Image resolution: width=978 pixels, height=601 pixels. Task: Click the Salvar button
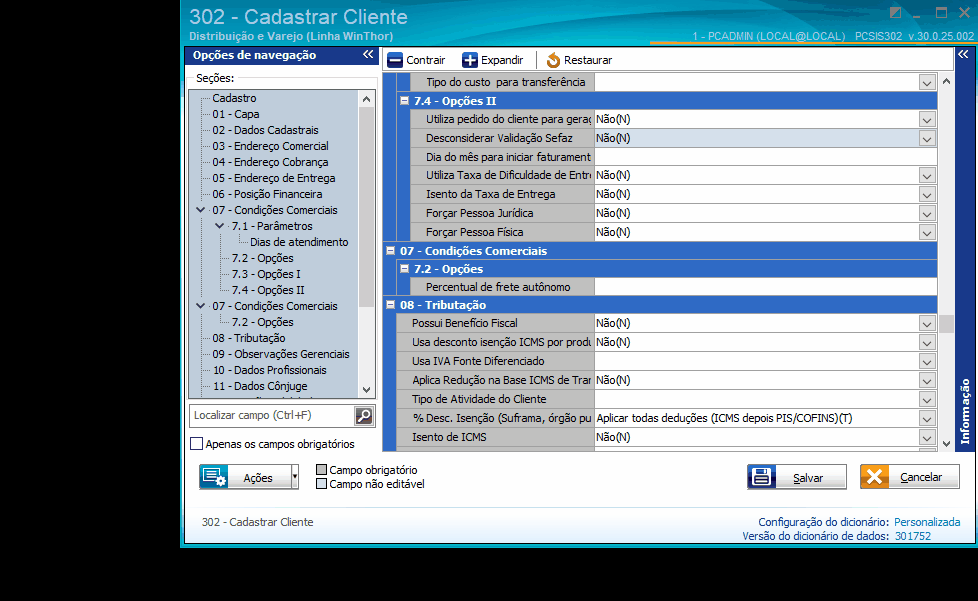796,477
